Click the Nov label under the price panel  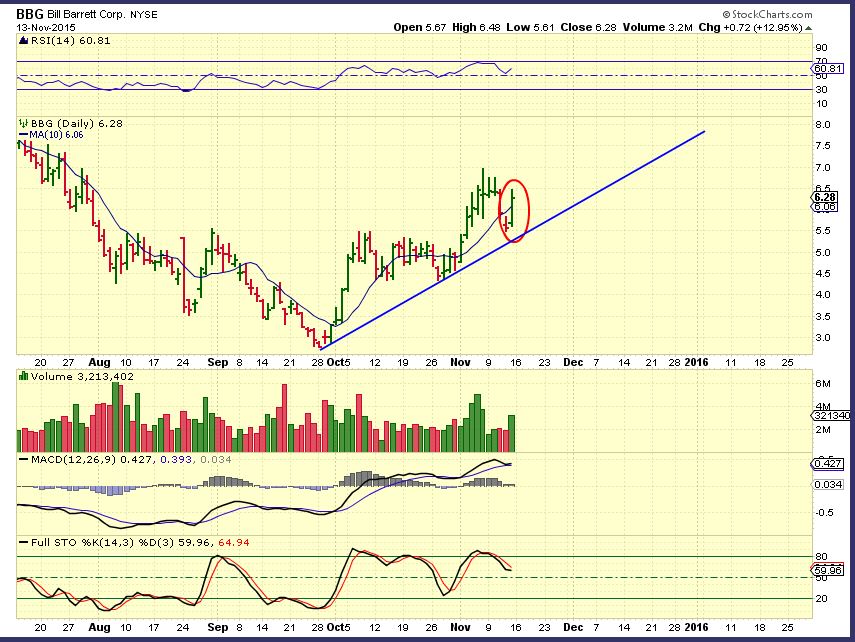click(460, 362)
